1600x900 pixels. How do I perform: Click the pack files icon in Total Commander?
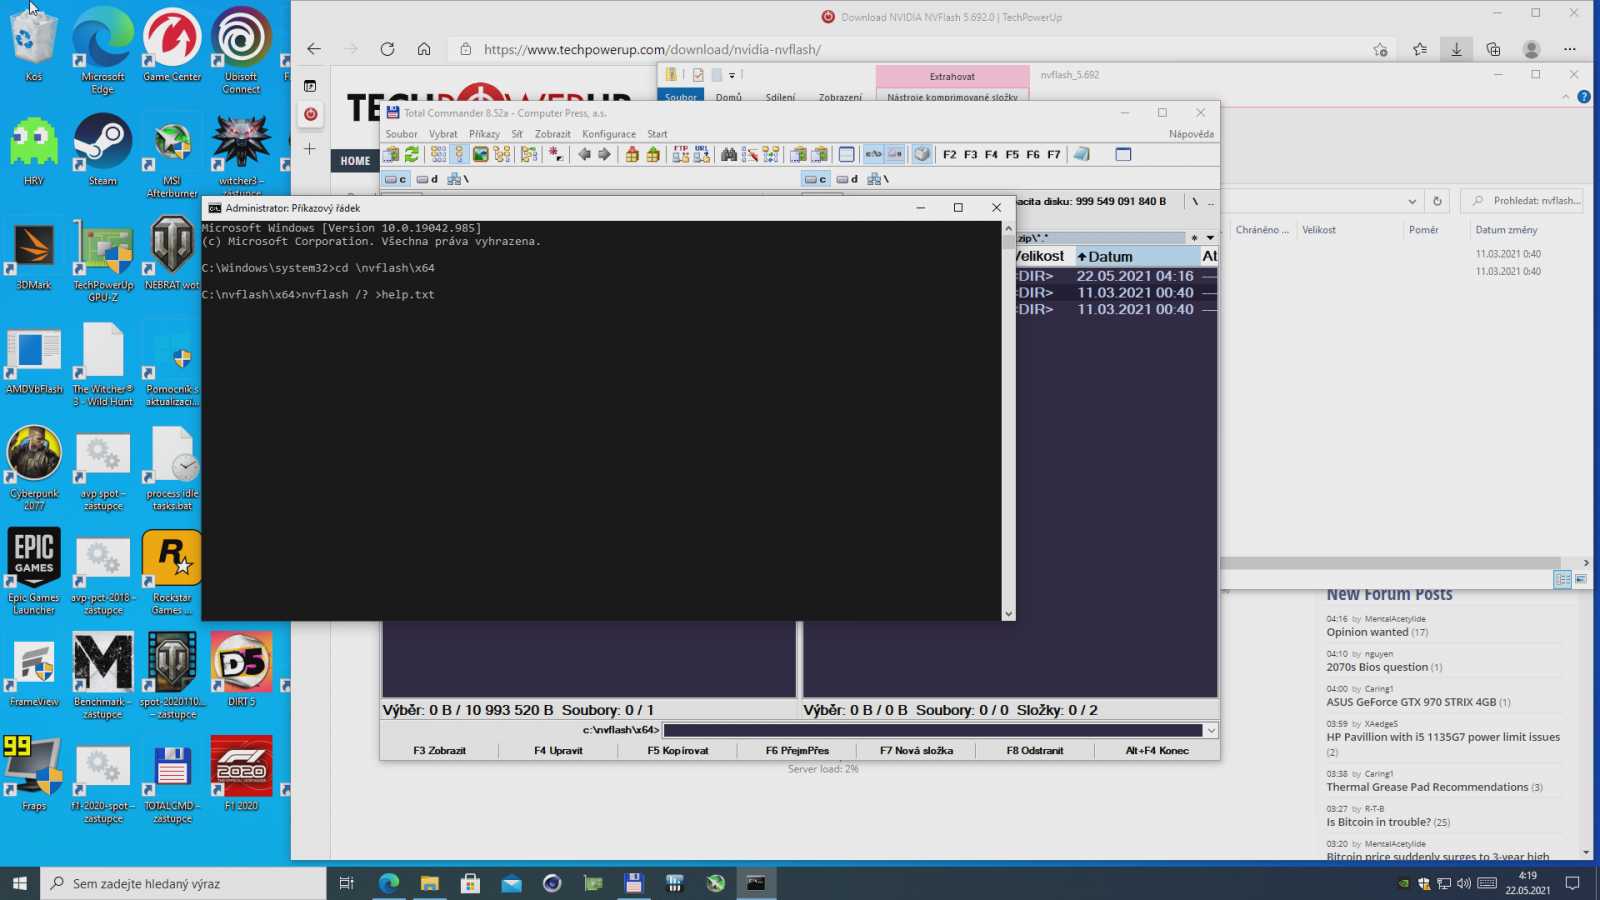click(x=632, y=154)
